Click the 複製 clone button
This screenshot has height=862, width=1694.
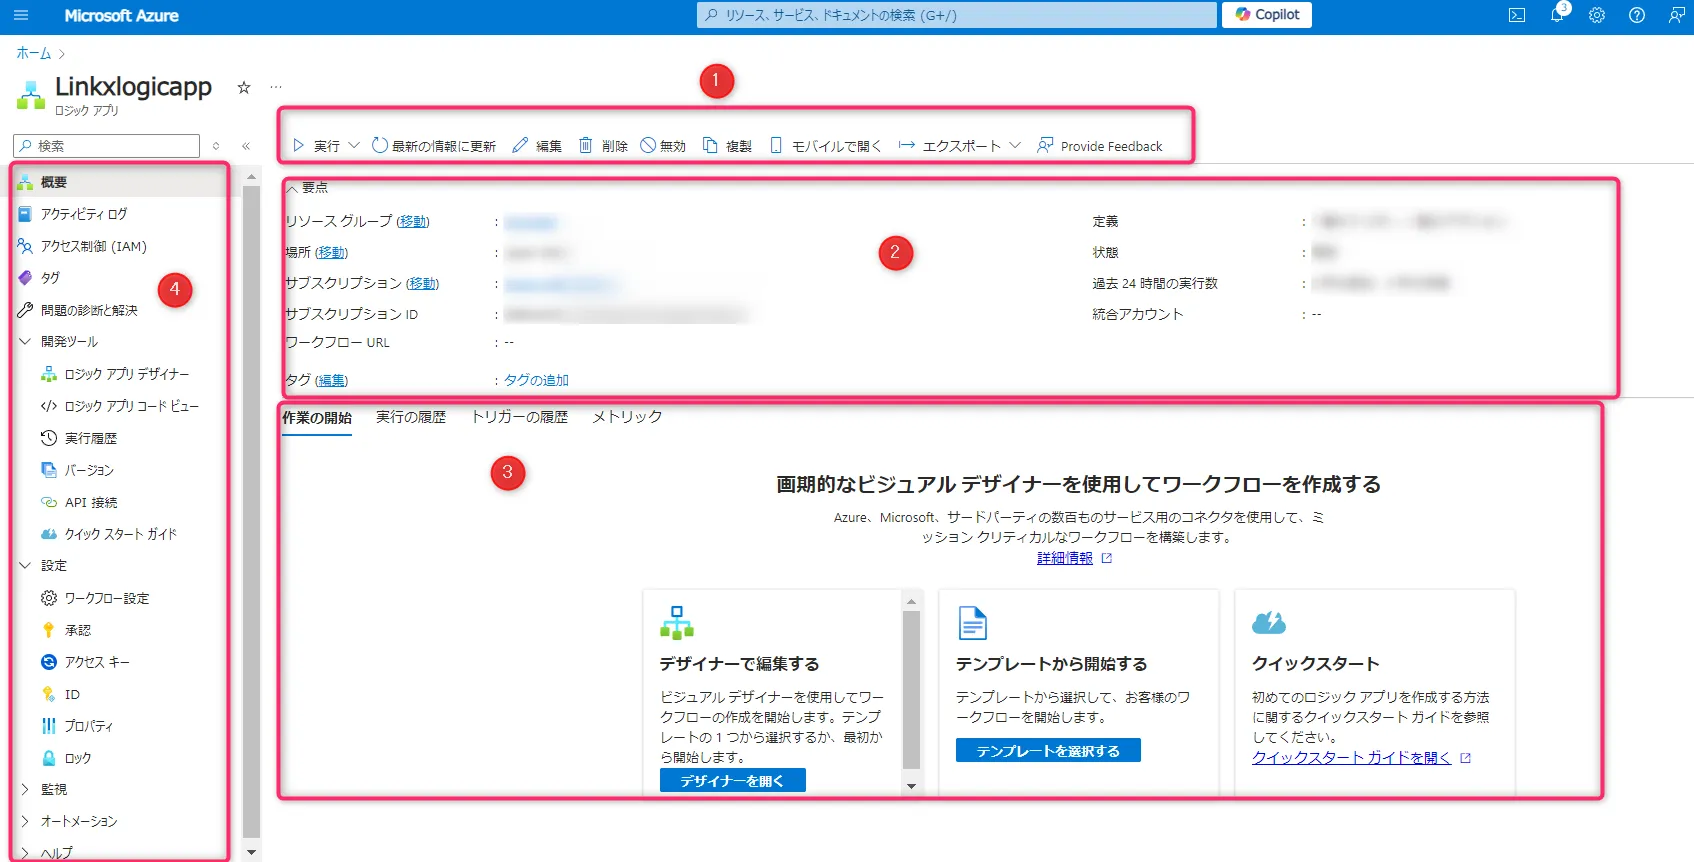(727, 146)
